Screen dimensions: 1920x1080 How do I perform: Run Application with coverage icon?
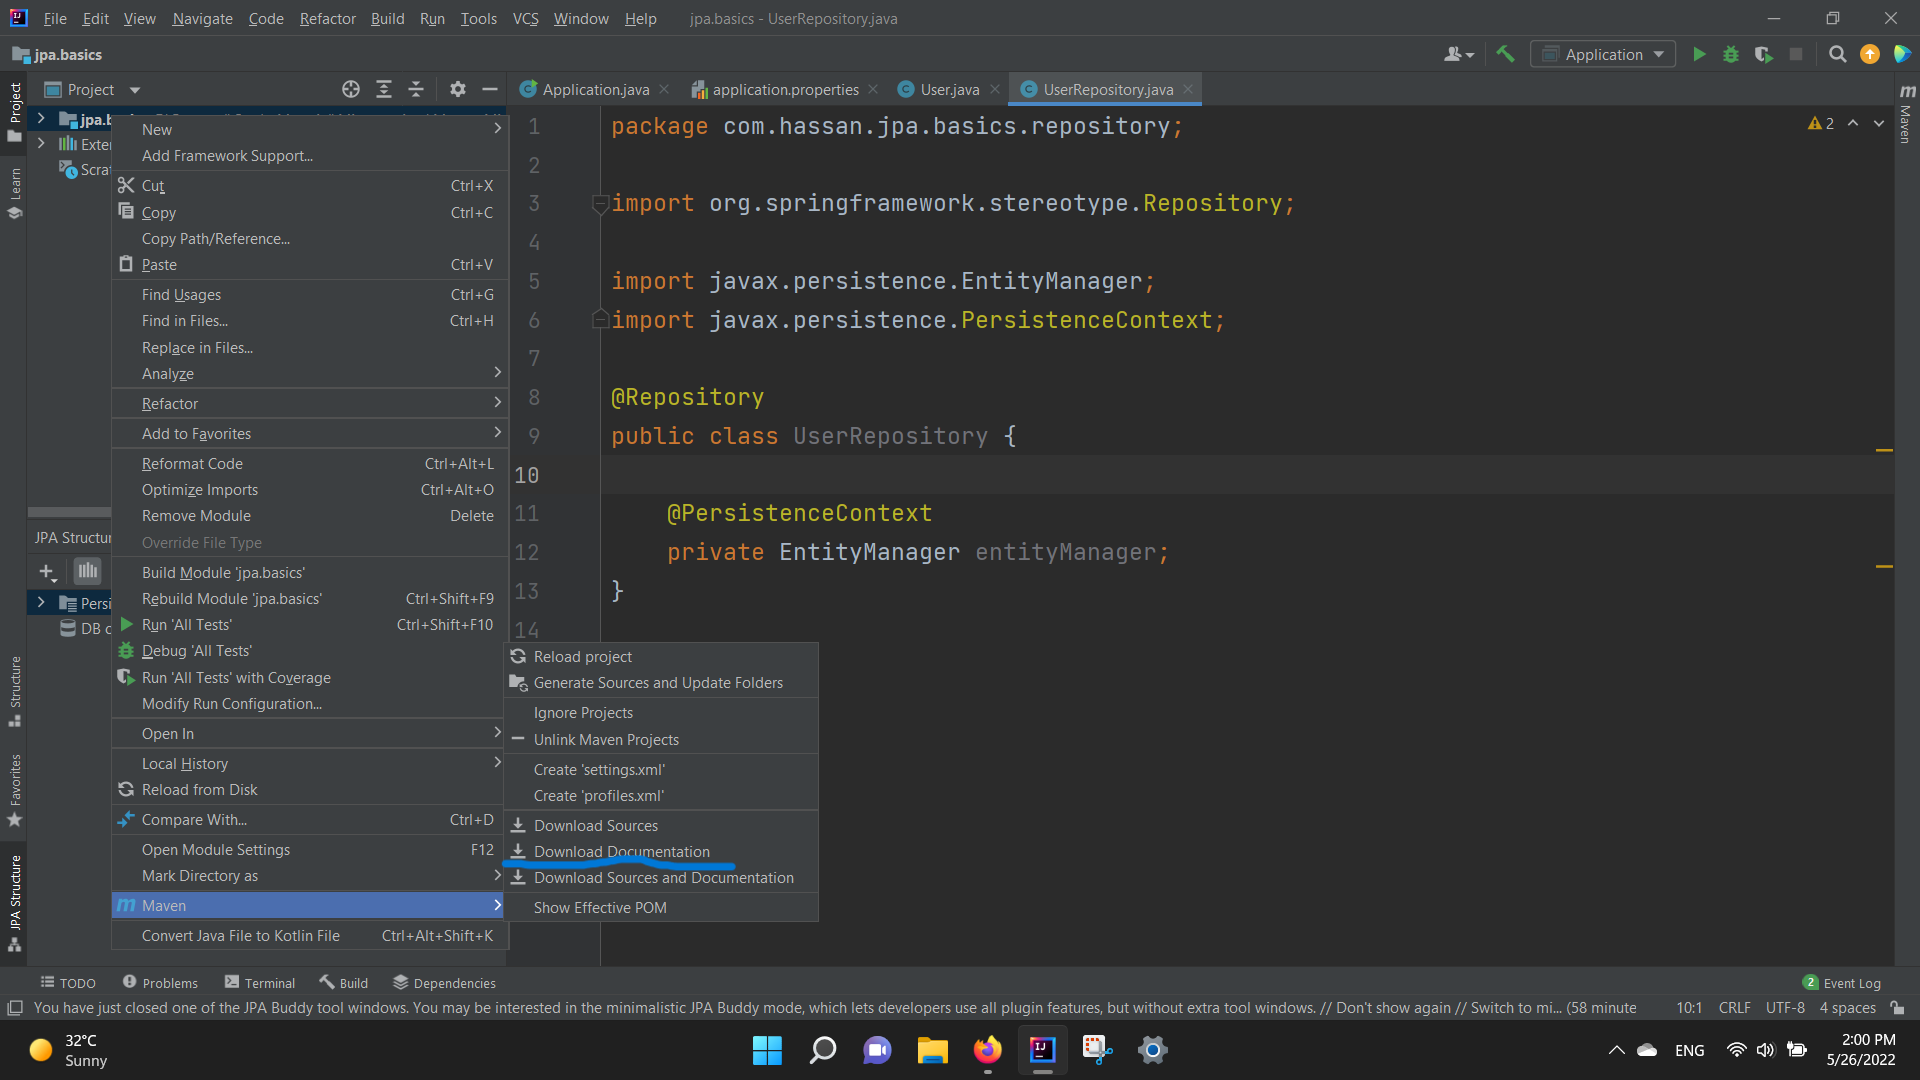pos(1763,55)
